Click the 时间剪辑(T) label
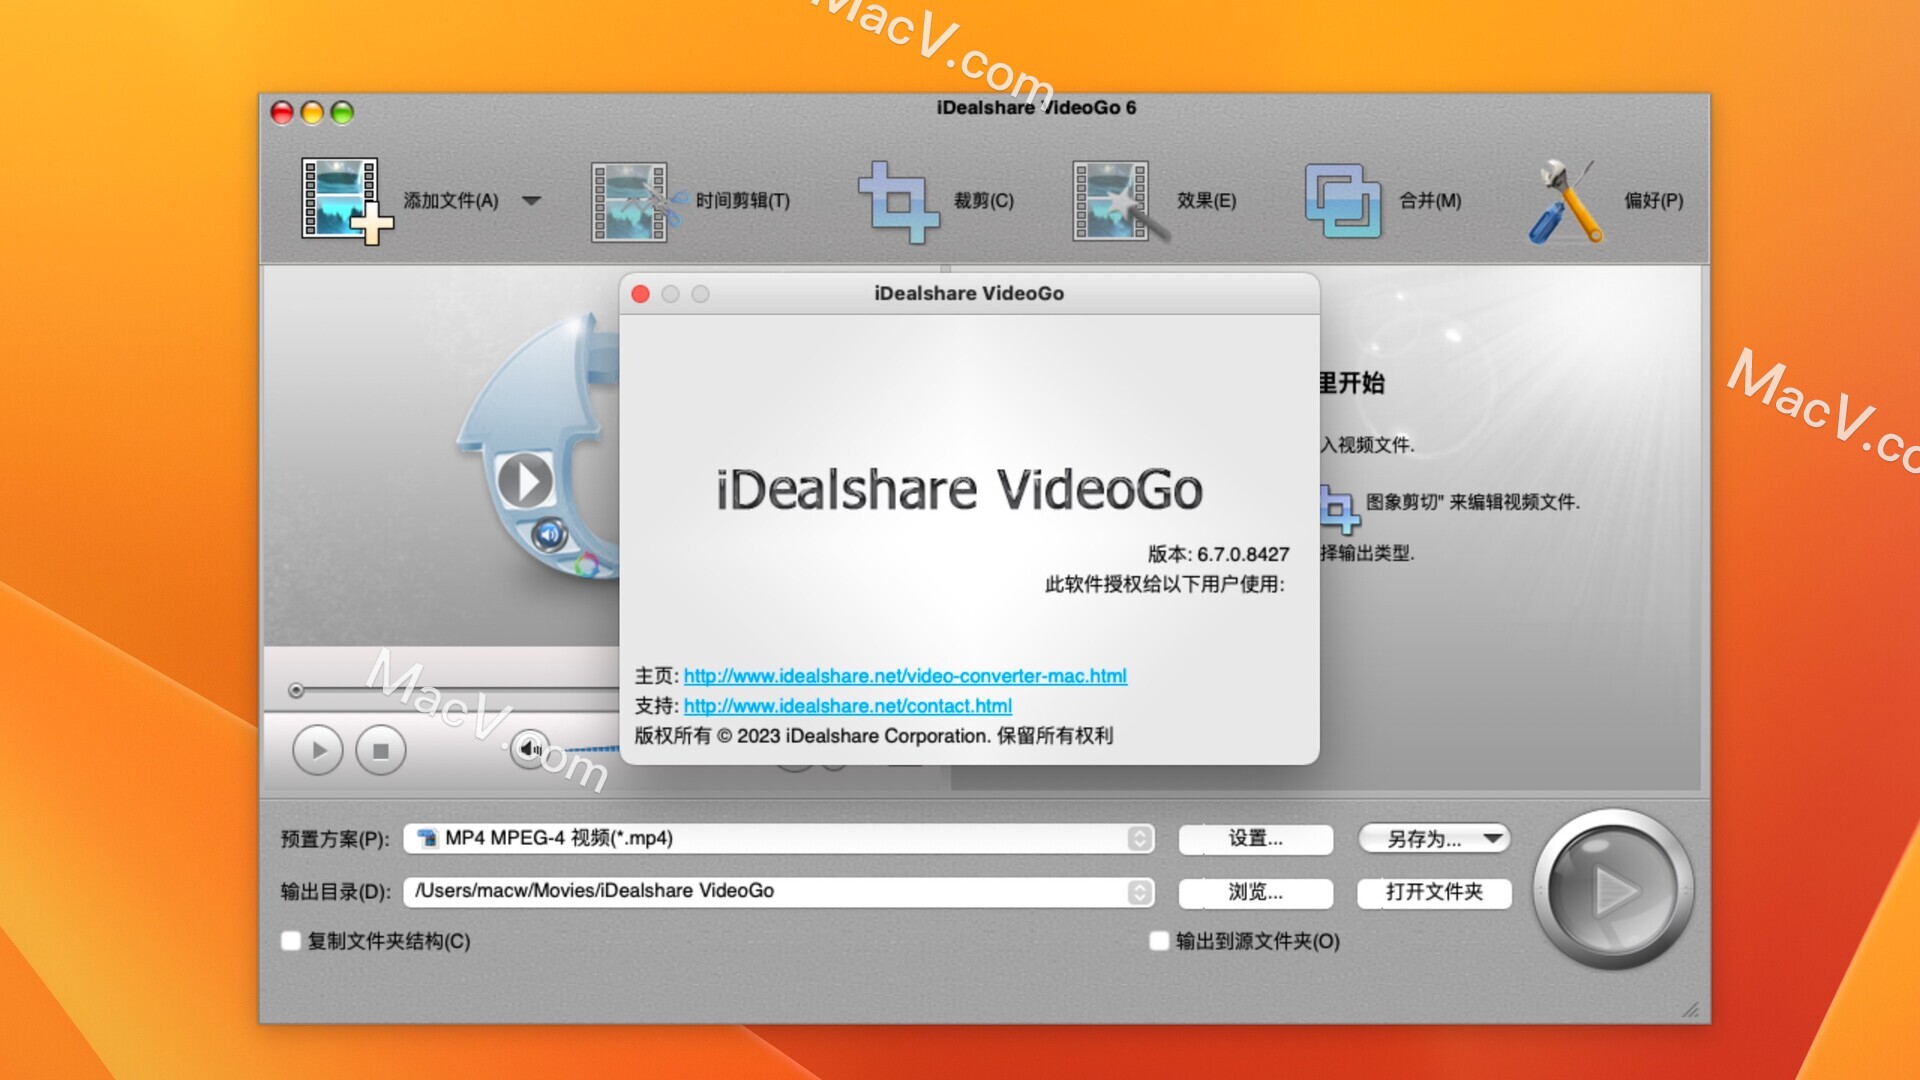The image size is (1920, 1080). tap(743, 201)
